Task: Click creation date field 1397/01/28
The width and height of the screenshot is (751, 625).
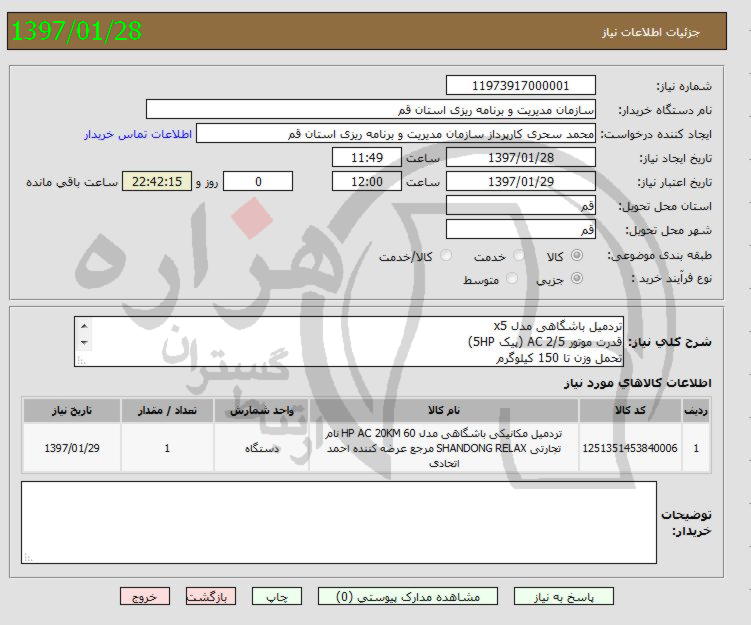Action: coord(521,157)
